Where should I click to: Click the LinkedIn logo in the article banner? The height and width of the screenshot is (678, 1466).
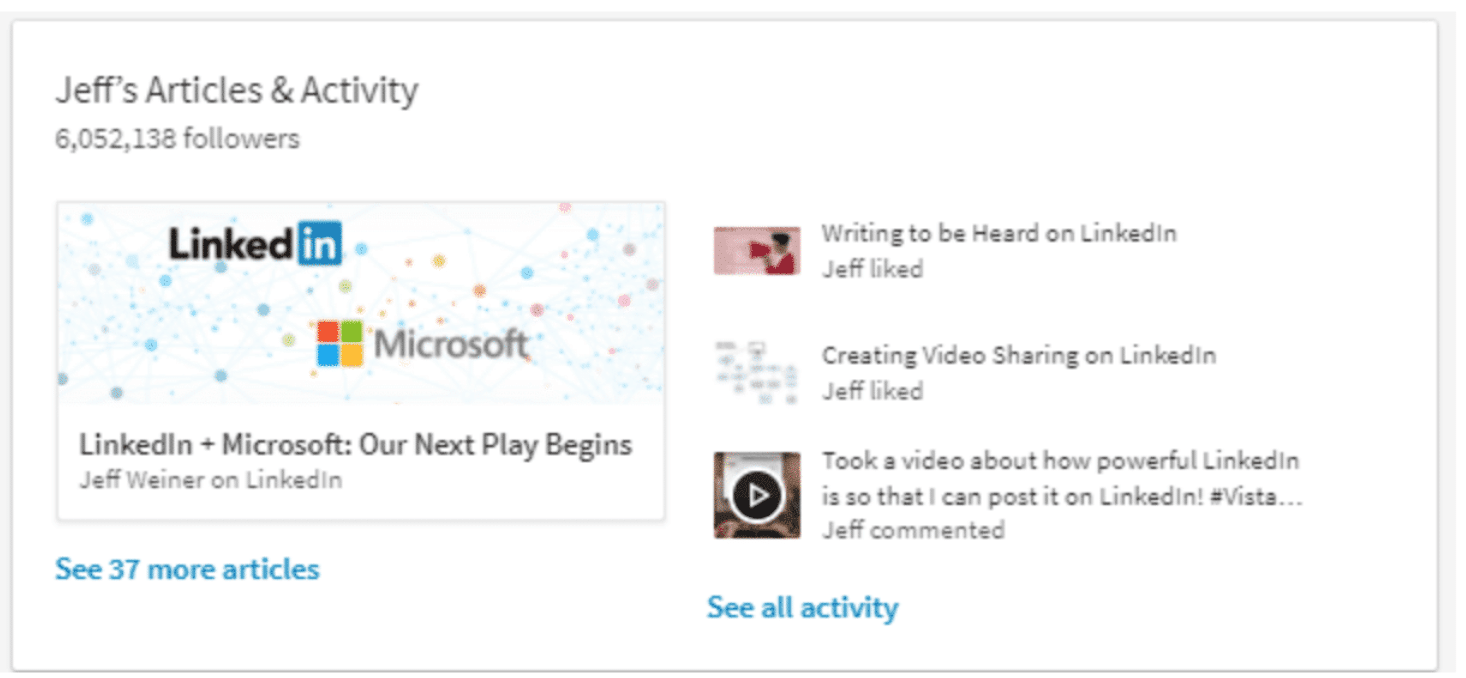tap(255, 243)
